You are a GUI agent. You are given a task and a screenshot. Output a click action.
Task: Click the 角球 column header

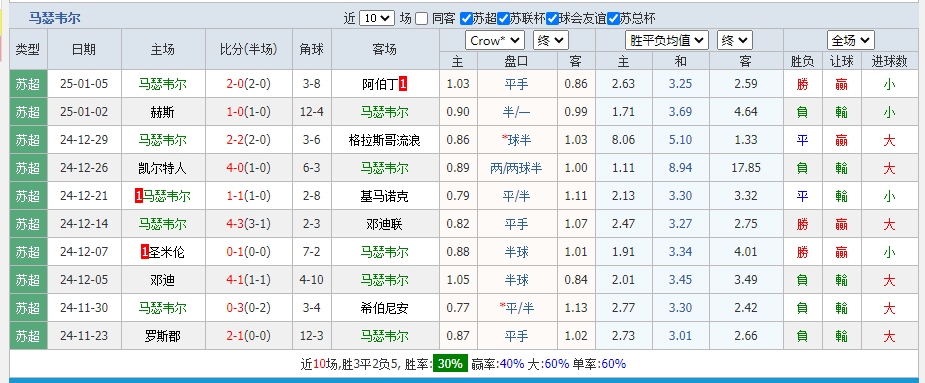[x=312, y=50]
